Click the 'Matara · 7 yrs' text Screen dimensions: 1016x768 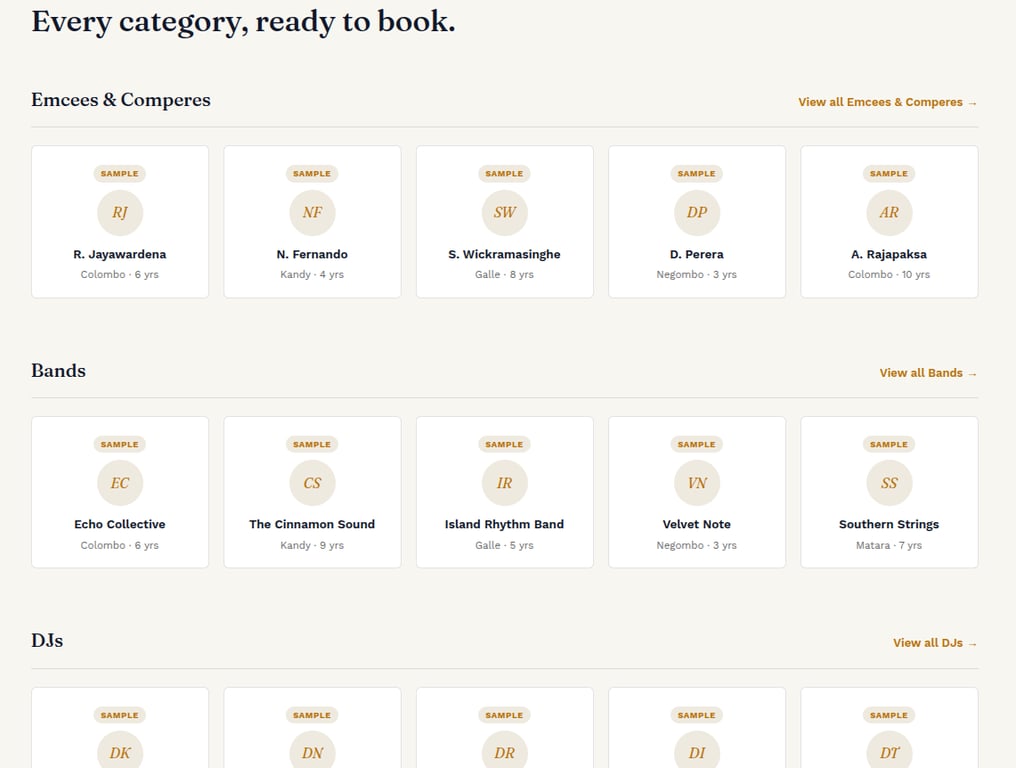click(x=889, y=546)
